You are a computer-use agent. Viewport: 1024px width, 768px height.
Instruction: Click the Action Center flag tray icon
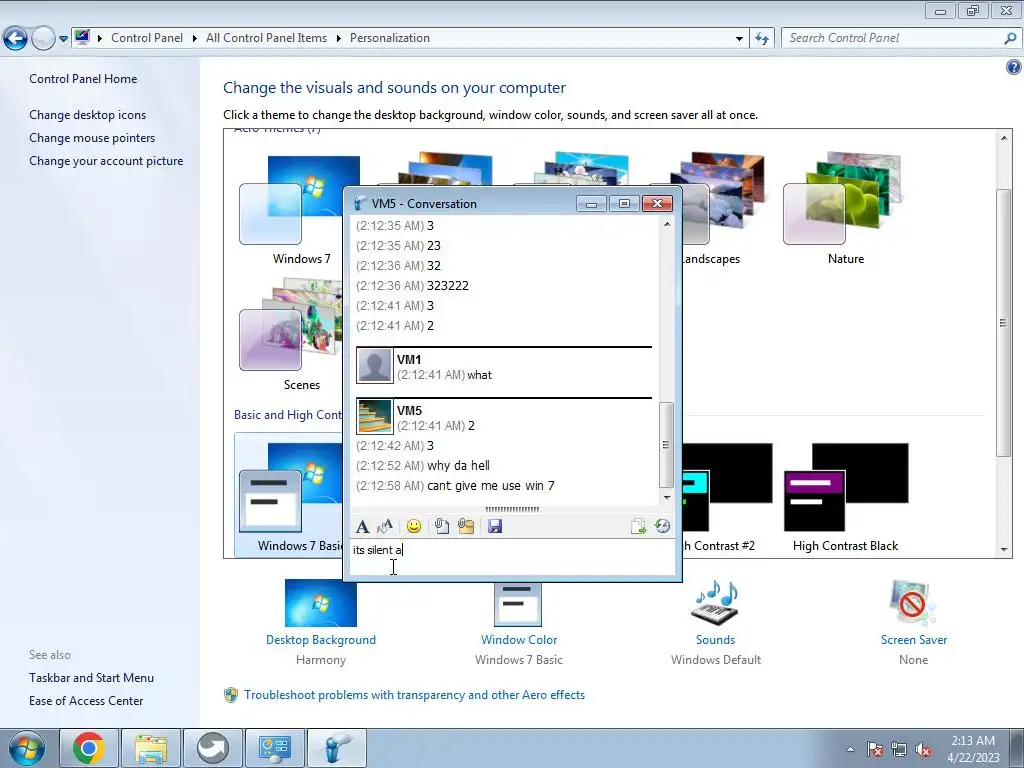click(874, 749)
